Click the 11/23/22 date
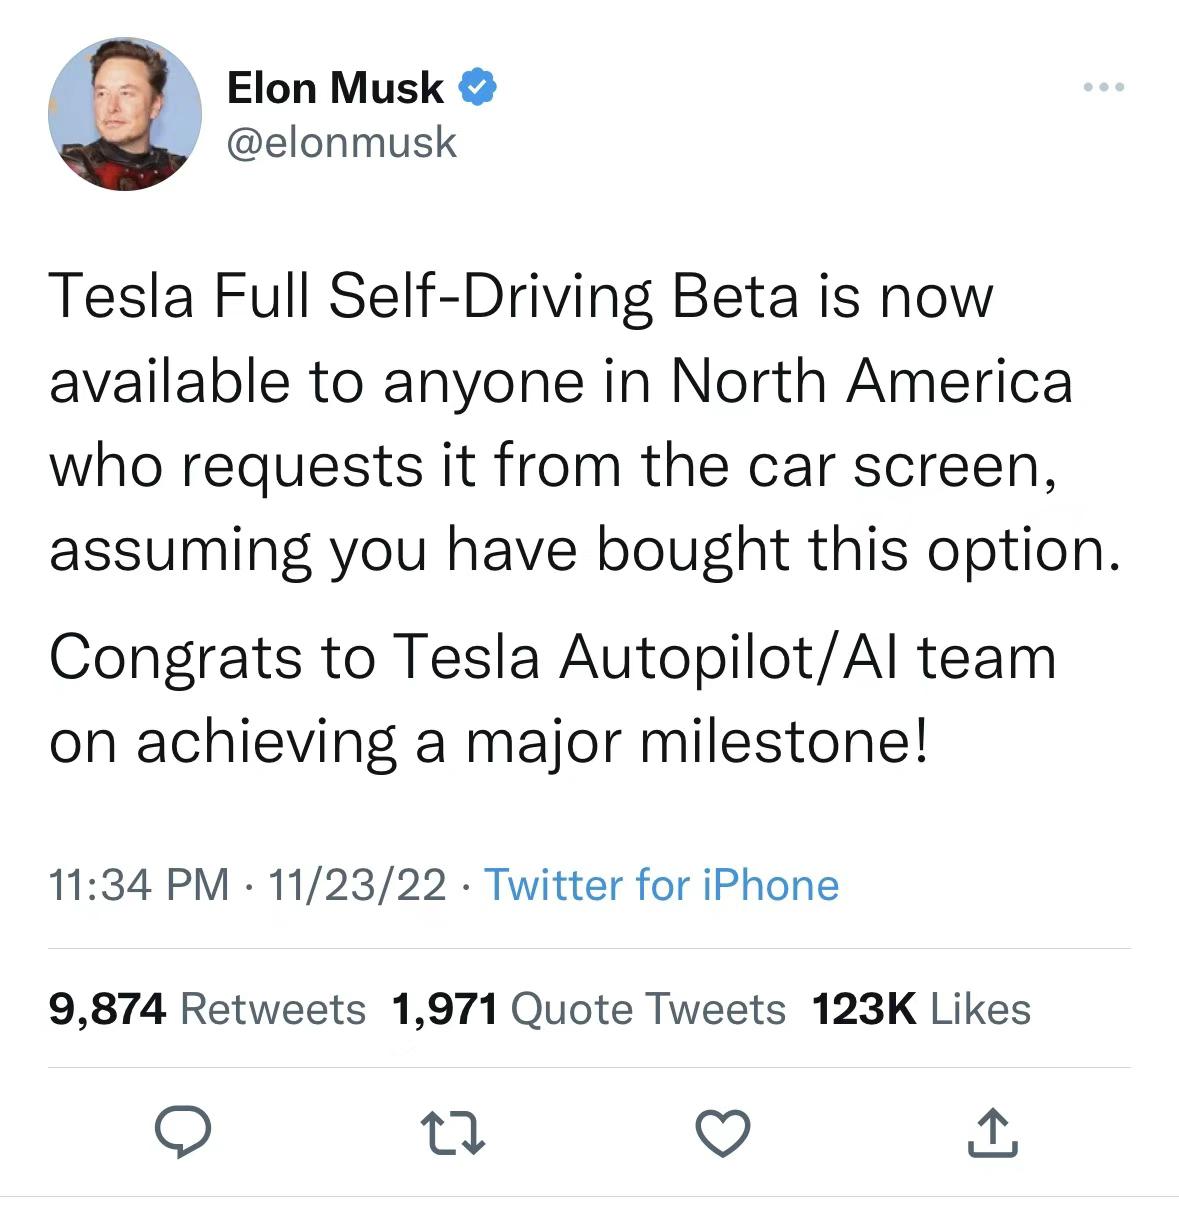 [x=357, y=885]
